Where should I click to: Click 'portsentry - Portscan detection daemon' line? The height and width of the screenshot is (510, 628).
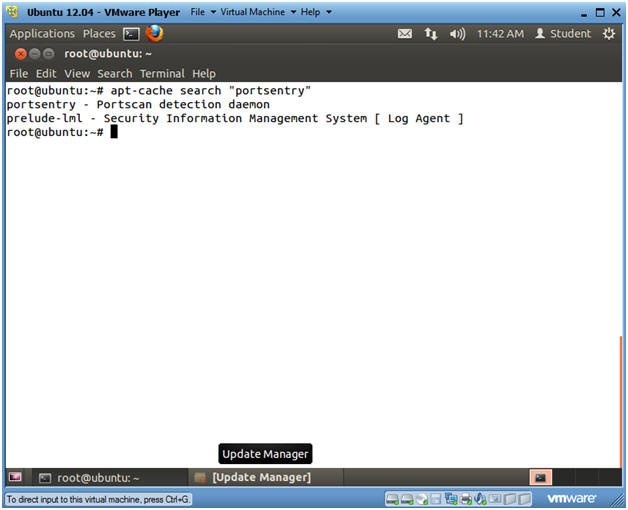tap(138, 105)
